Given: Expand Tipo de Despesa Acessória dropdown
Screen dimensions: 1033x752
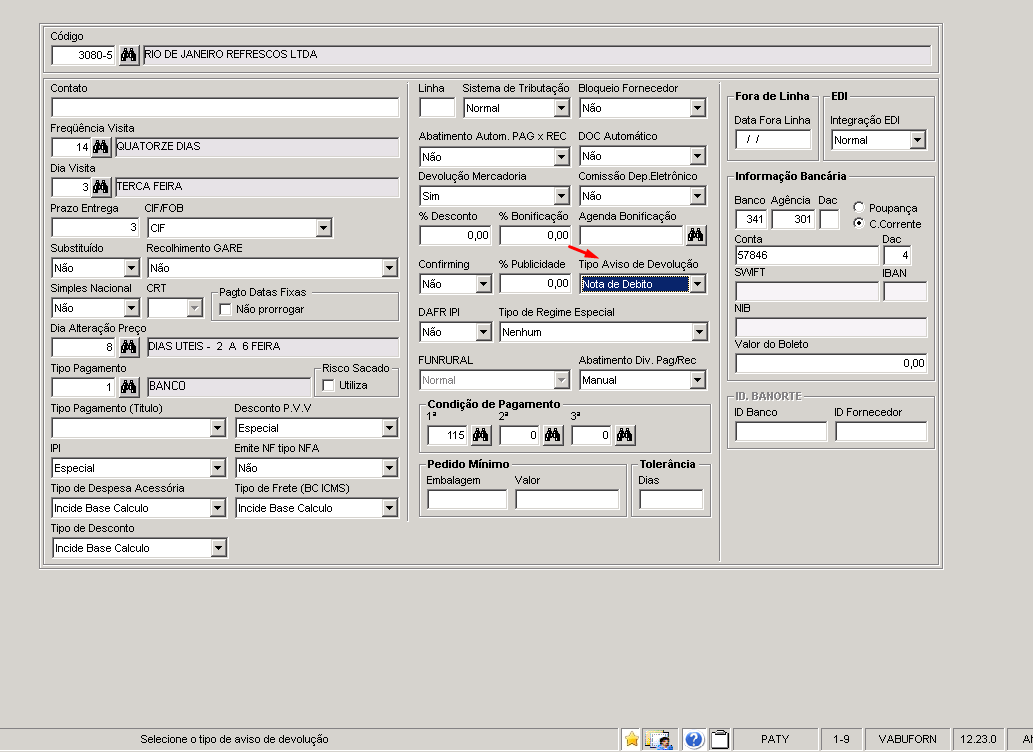Looking at the screenshot, I should 218,508.
